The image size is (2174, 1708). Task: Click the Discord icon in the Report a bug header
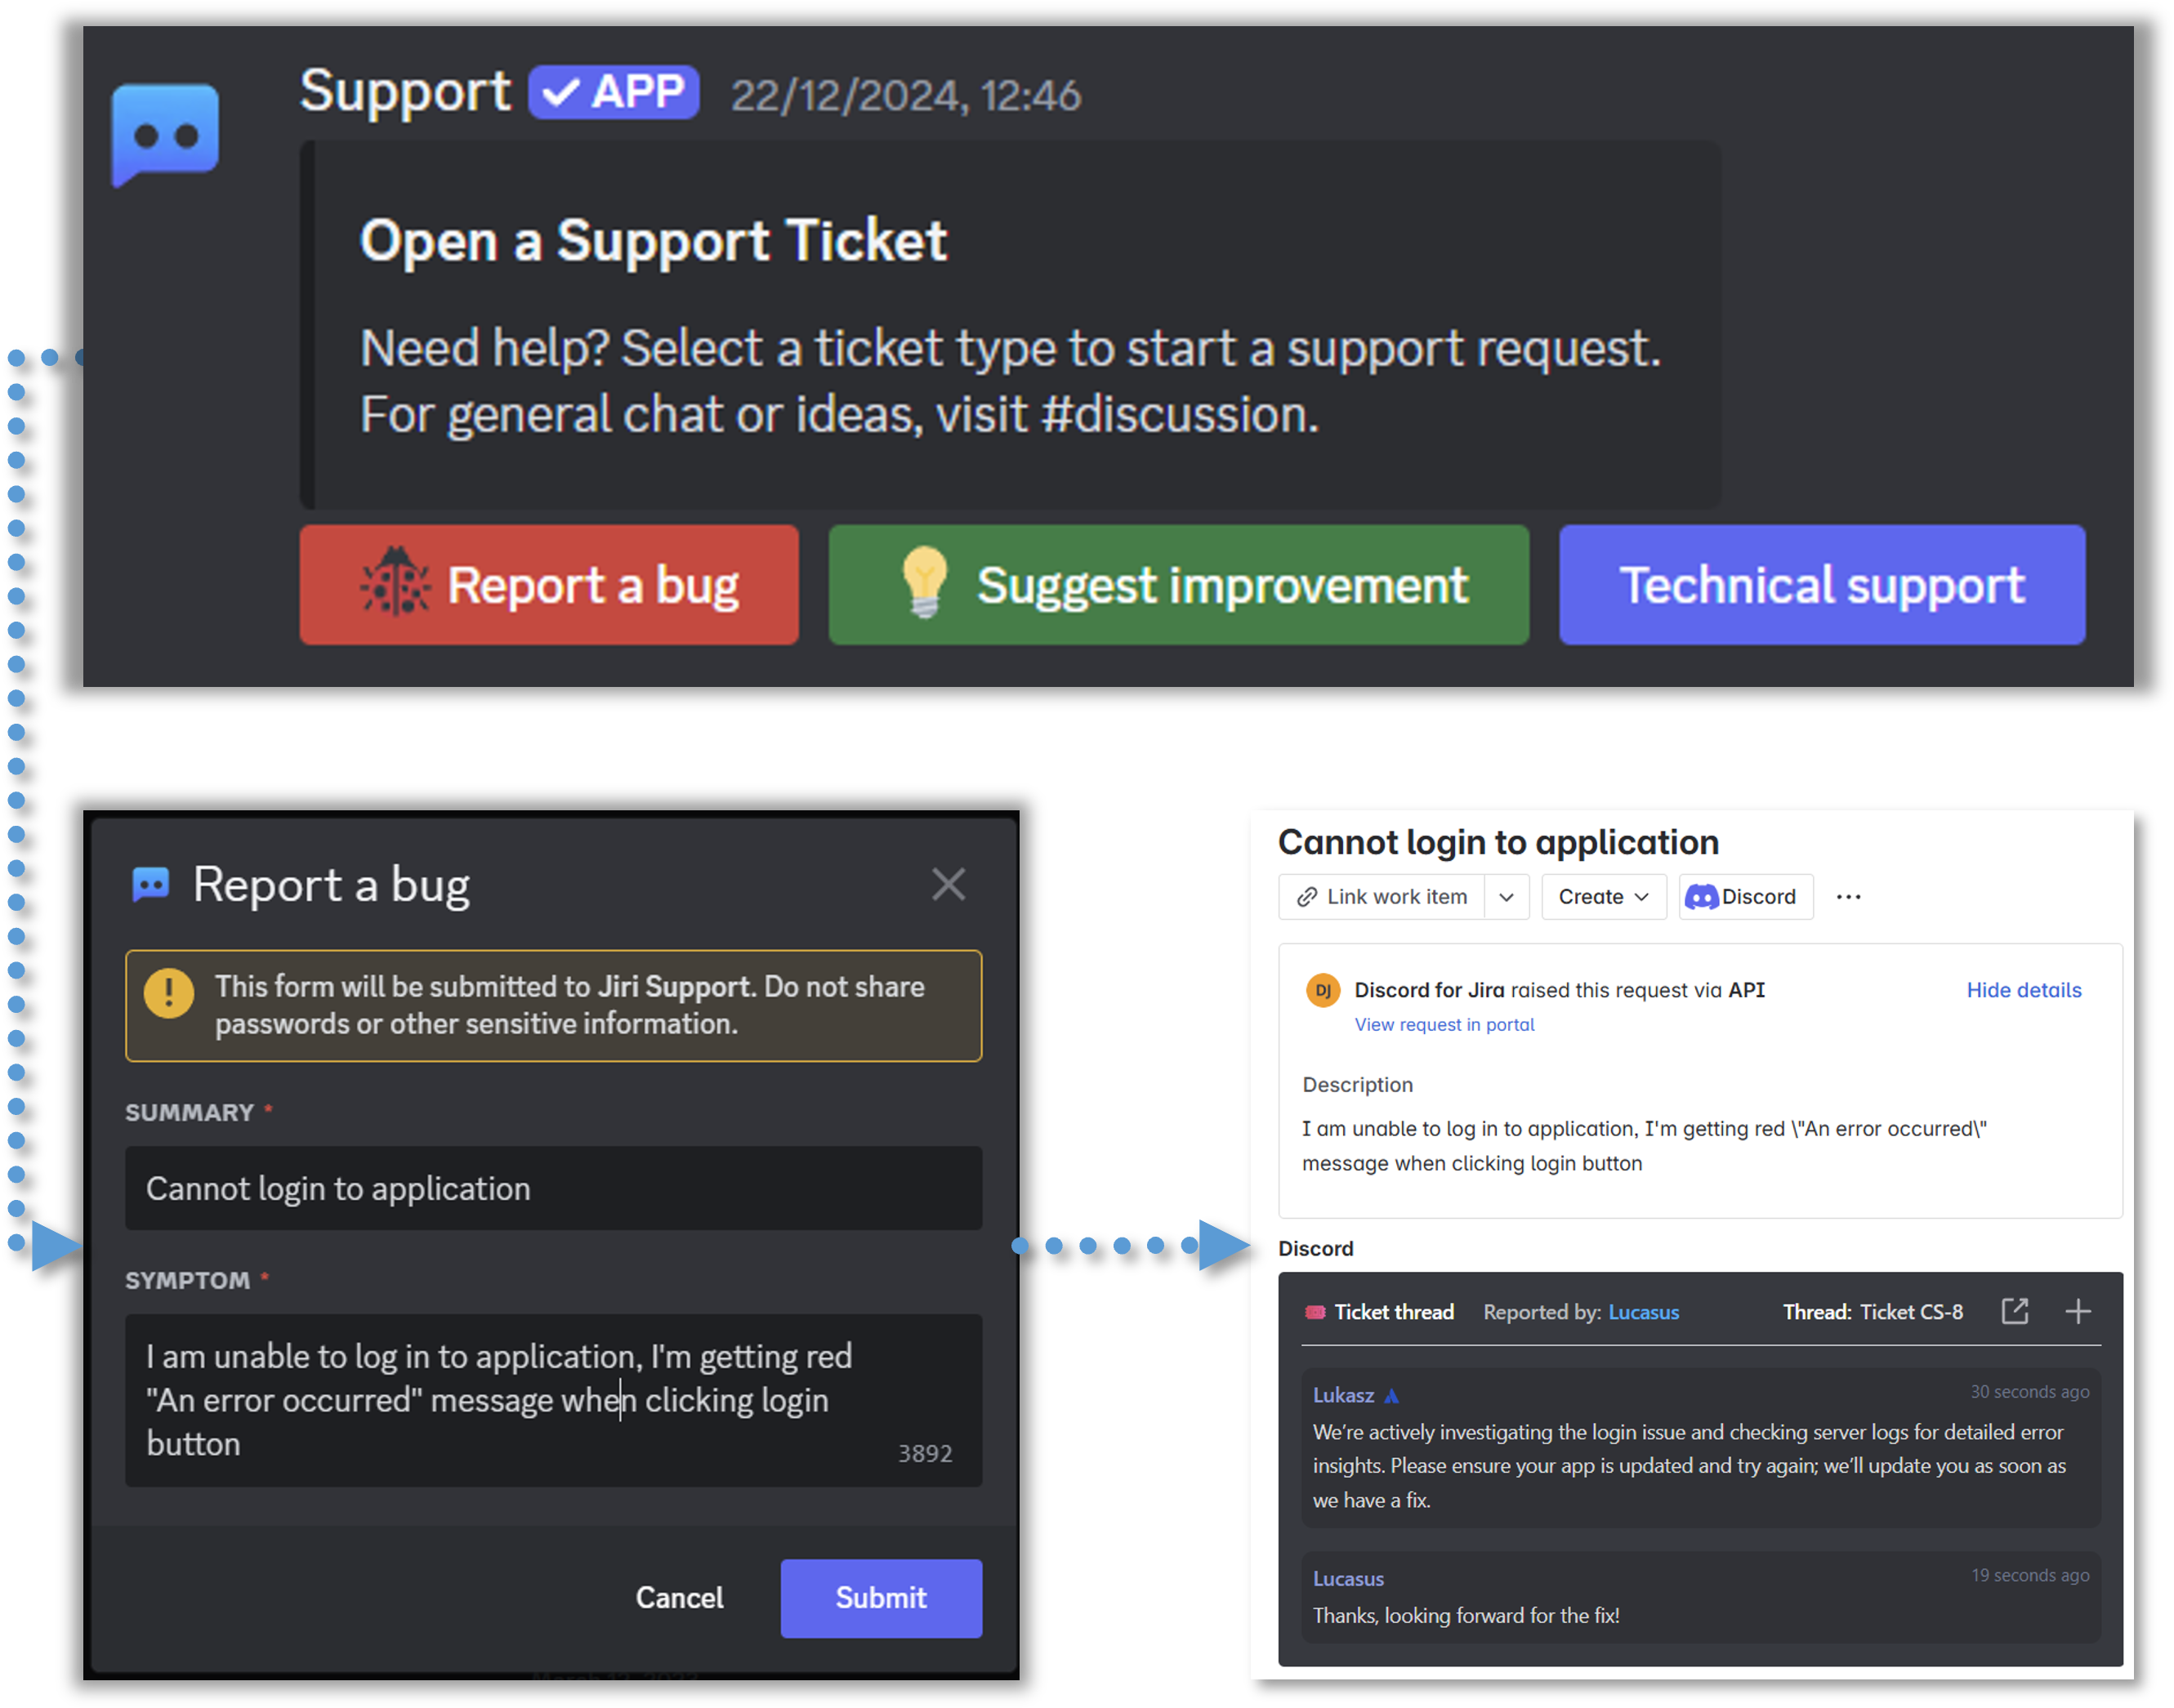coord(150,885)
